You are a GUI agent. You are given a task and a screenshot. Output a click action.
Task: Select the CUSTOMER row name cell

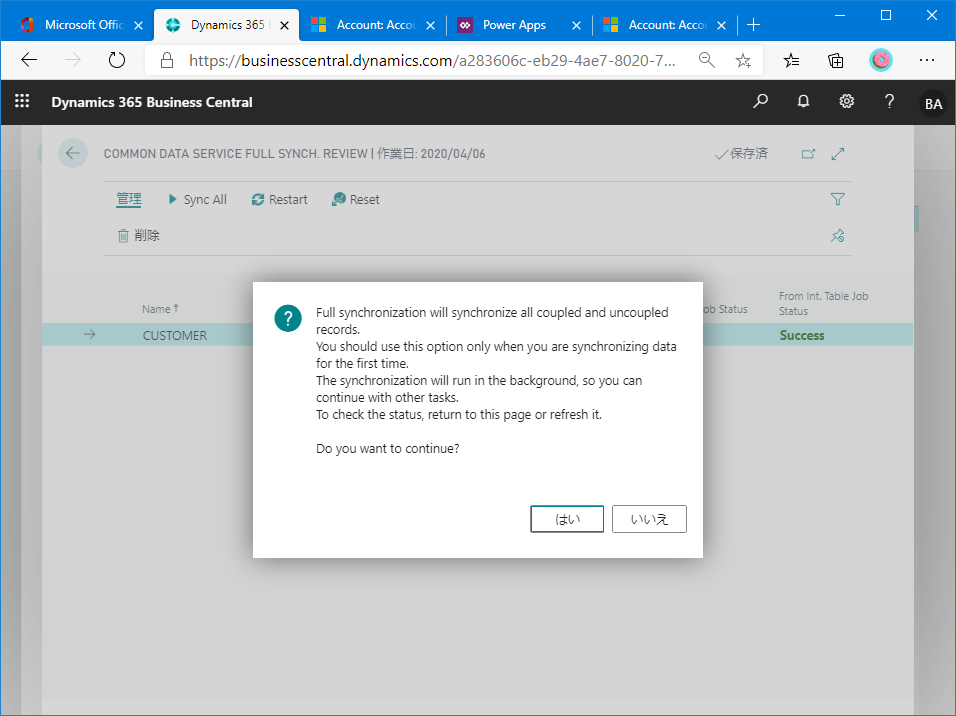point(175,335)
